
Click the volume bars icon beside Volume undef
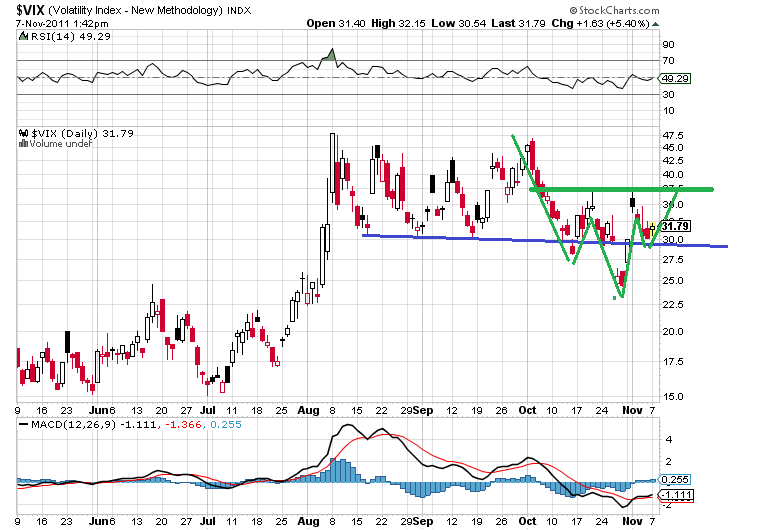[x=23, y=144]
